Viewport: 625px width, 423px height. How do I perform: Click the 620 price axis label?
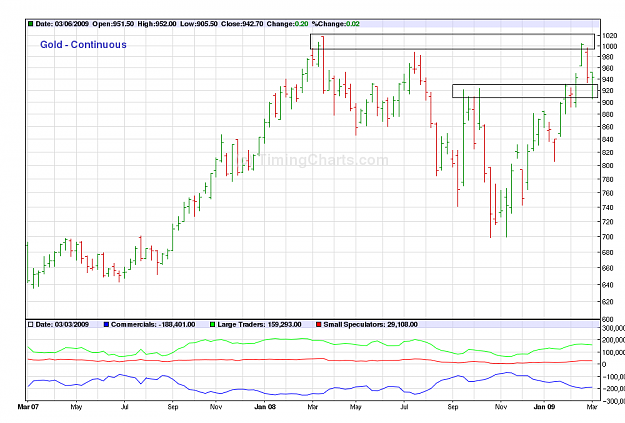(607, 302)
